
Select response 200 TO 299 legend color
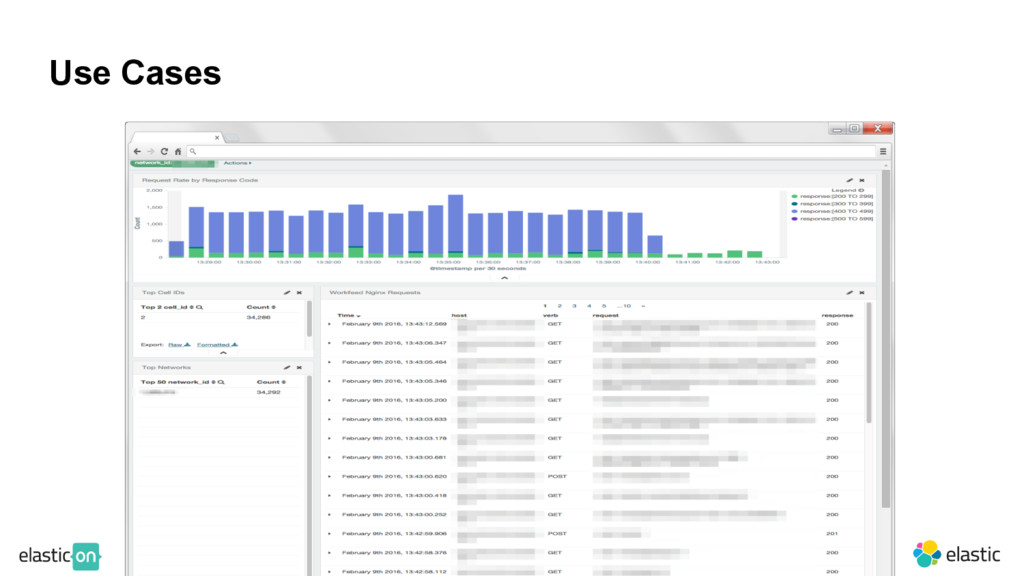coord(794,196)
